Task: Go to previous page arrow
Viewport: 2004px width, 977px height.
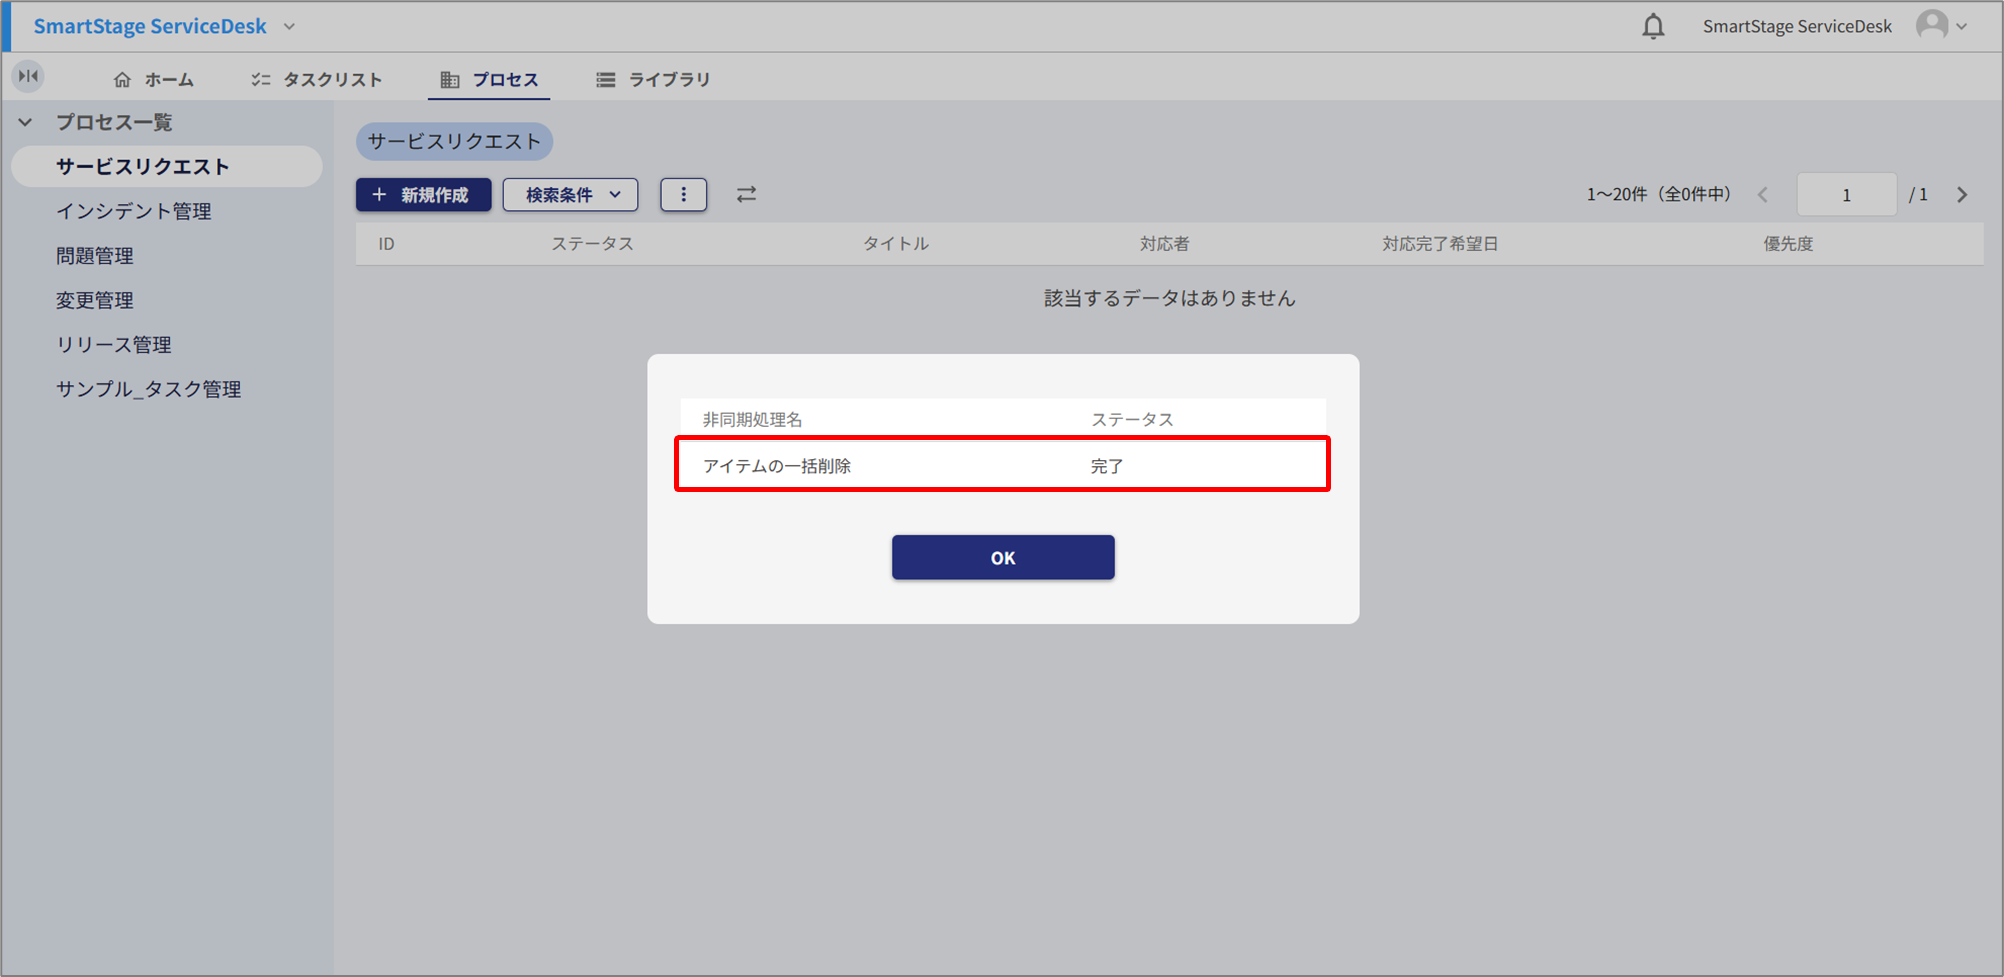Action: click(1763, 195)
